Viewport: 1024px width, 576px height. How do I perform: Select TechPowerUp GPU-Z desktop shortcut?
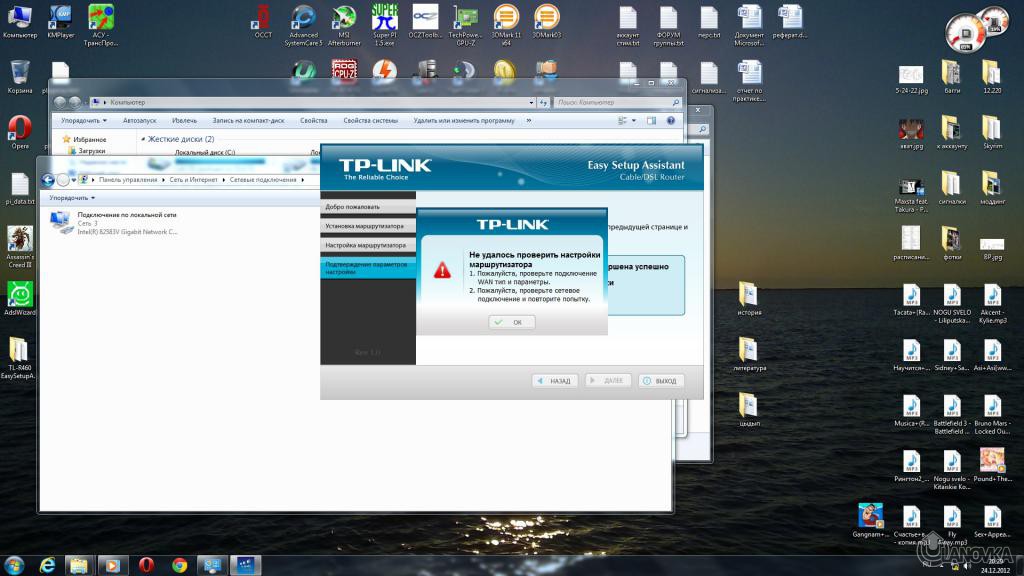[x=466, y=25]
